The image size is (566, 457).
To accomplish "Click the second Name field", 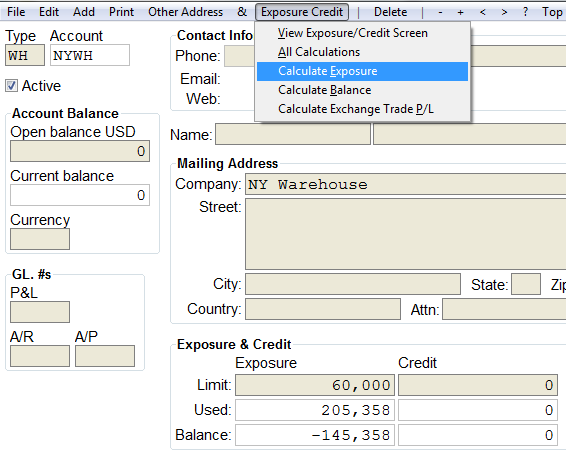I will tap(470, 134).
